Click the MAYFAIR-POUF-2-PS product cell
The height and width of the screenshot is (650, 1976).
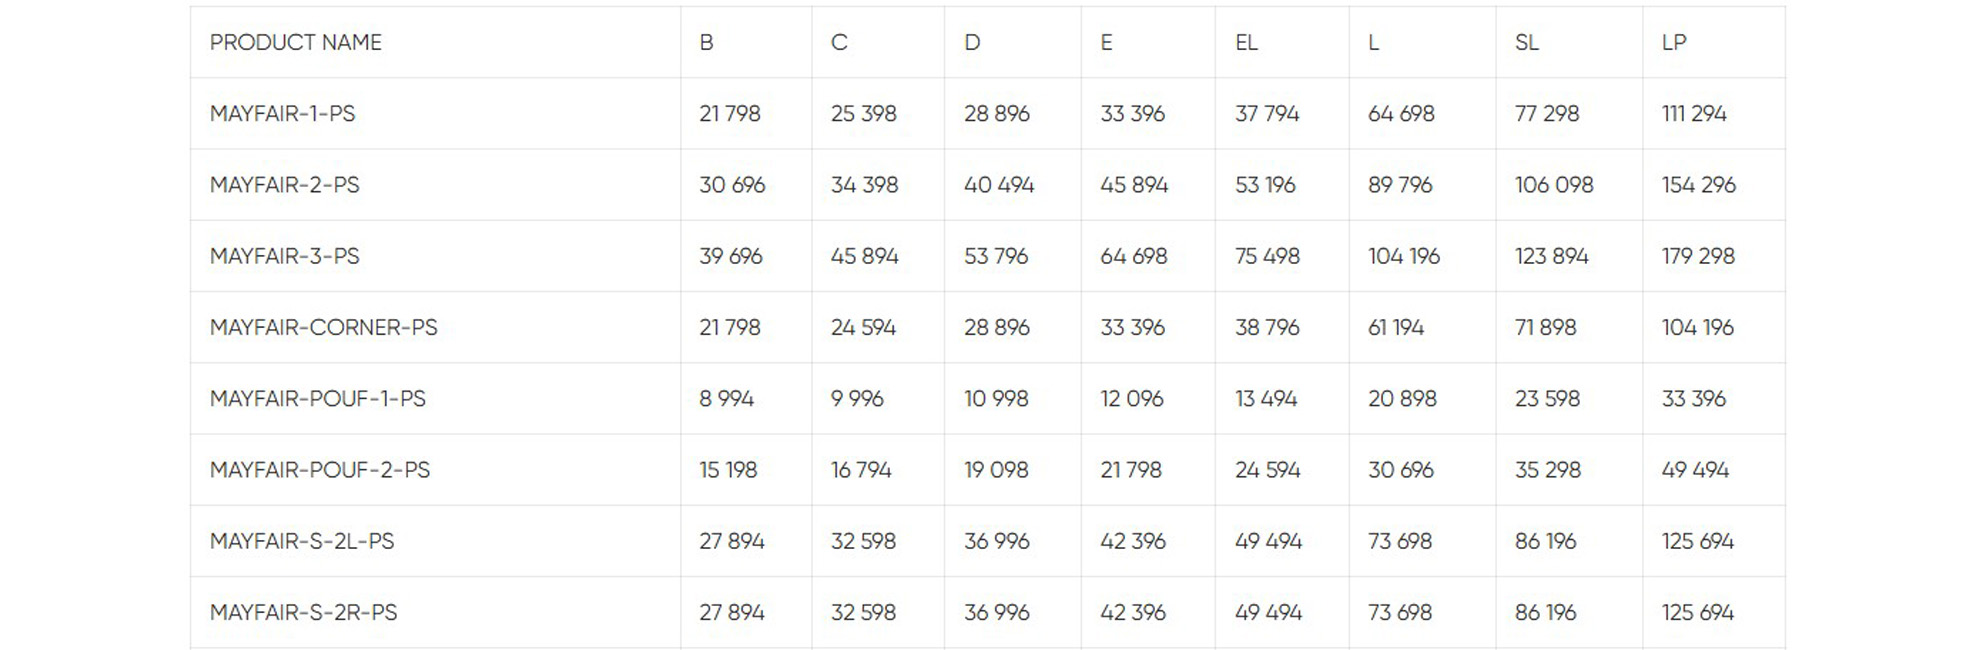[319, 470]
